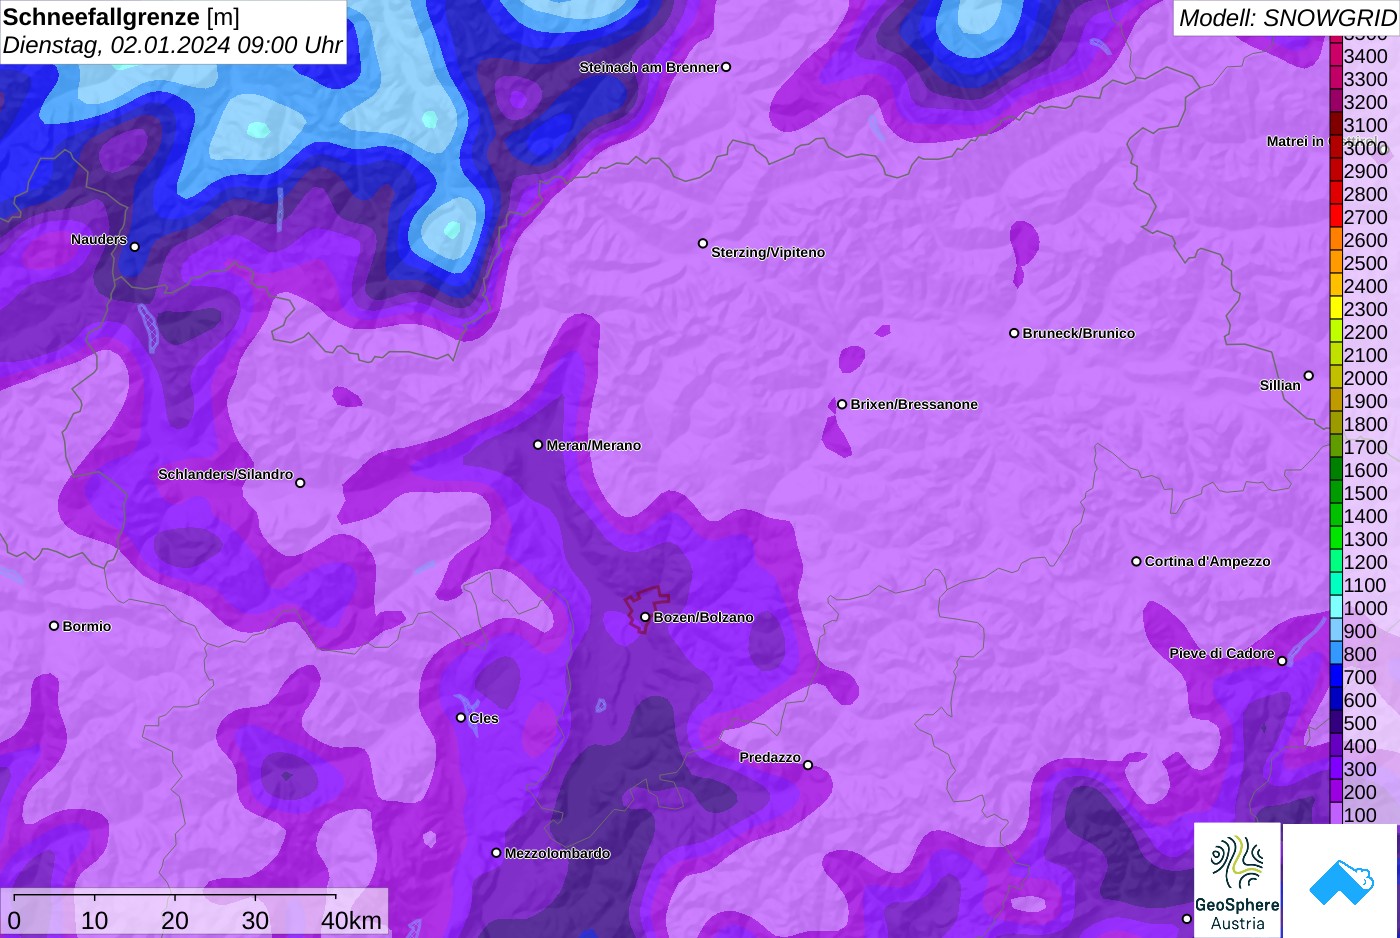This screenshot has width=1400, height=938.
Task: Click legend value "2000"
Action: point(1366,378)
